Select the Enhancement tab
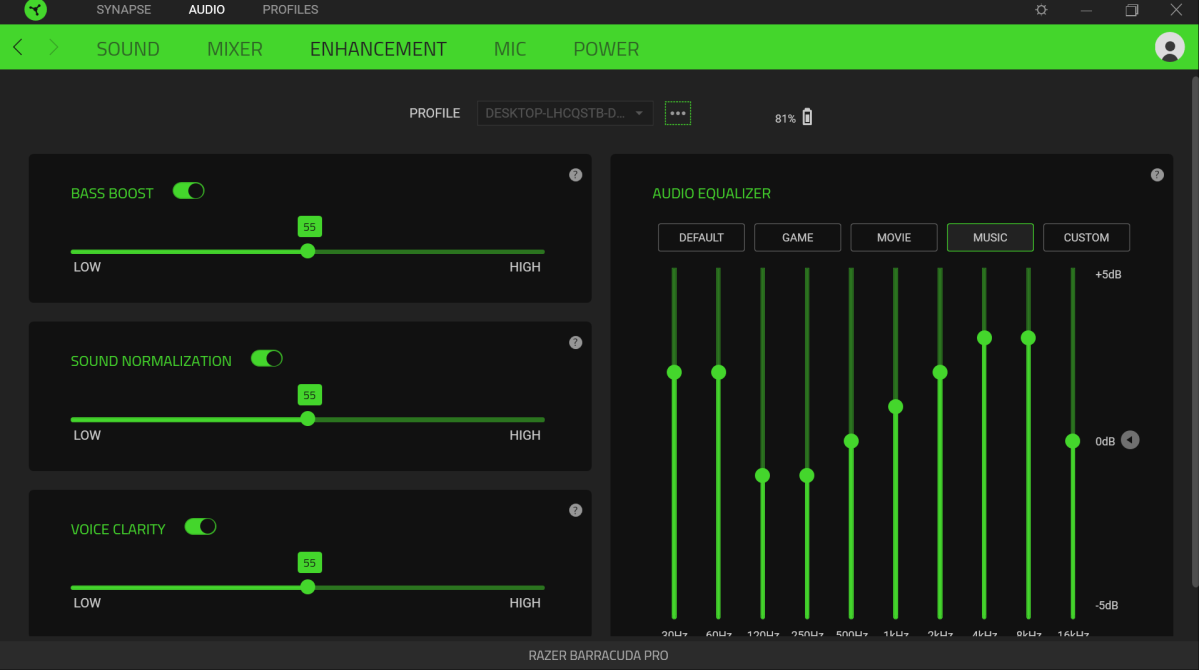Screen dimensions: 1199x670 [378, 48]
